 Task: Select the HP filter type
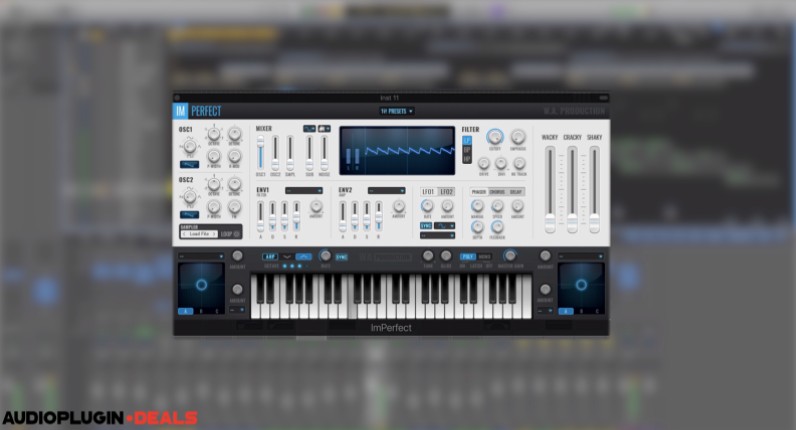point(467,159)
